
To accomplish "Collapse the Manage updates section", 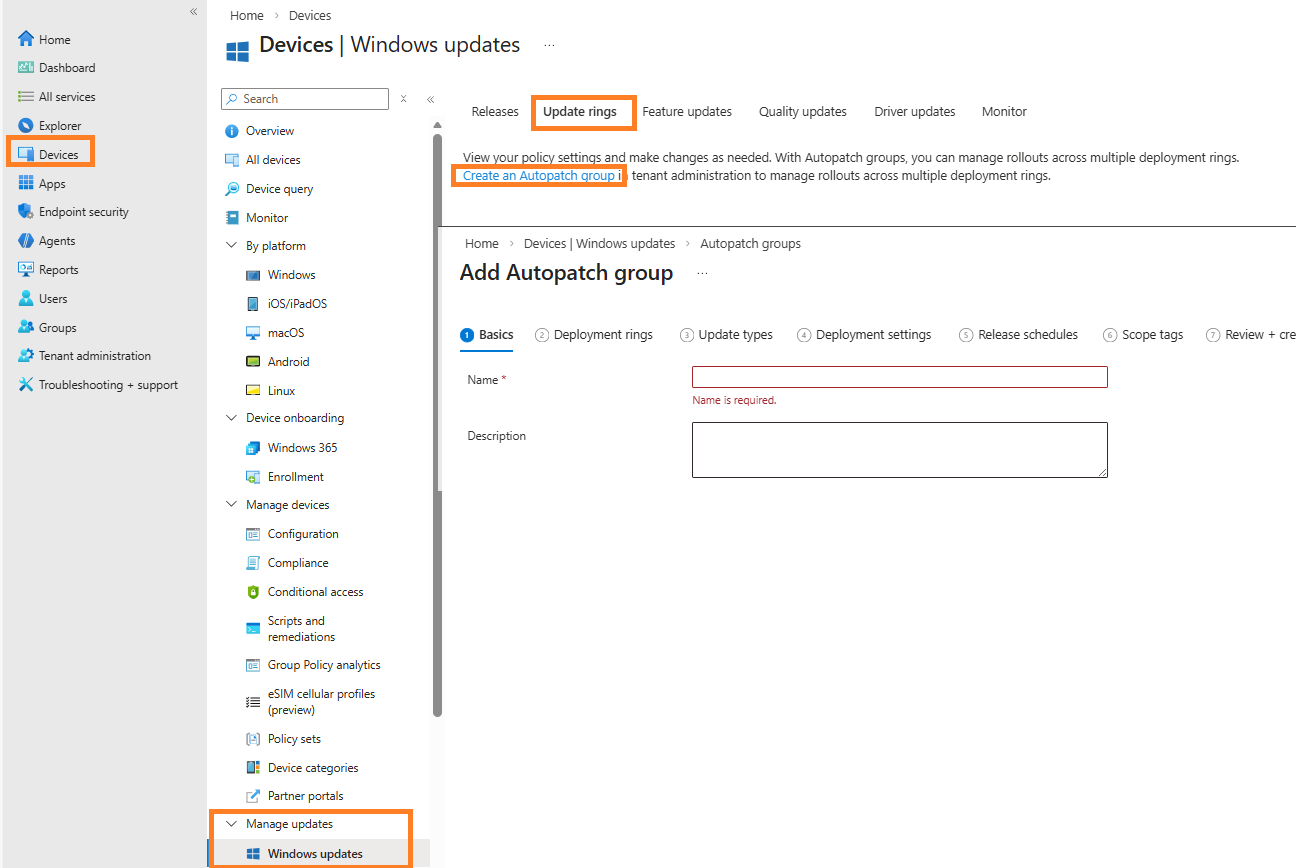I will [x=232, y=824].
